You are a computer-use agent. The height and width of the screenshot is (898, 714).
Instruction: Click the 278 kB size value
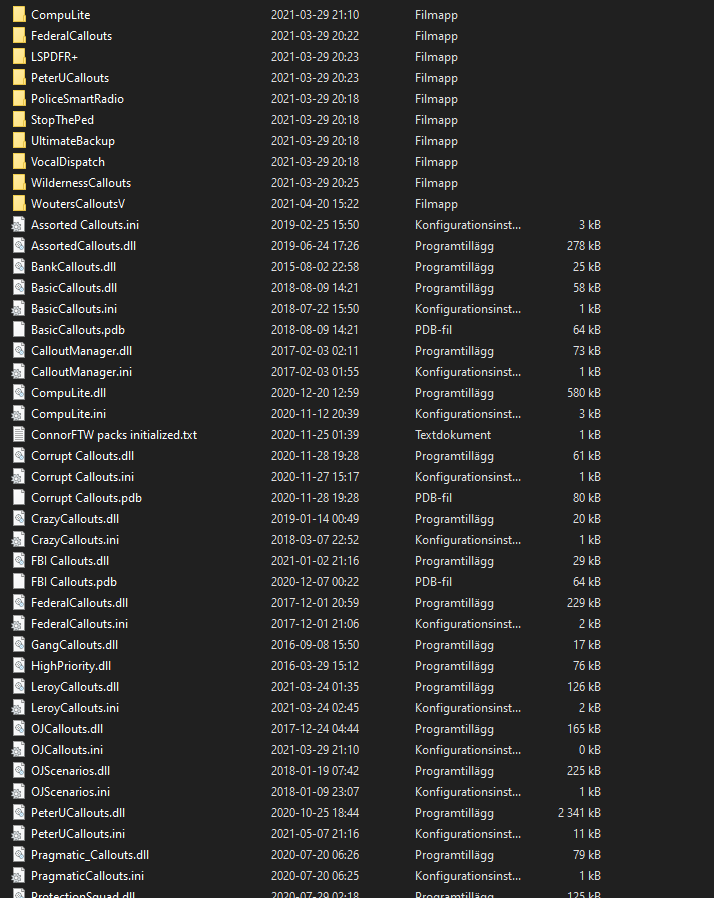click(x=583, y=246)
